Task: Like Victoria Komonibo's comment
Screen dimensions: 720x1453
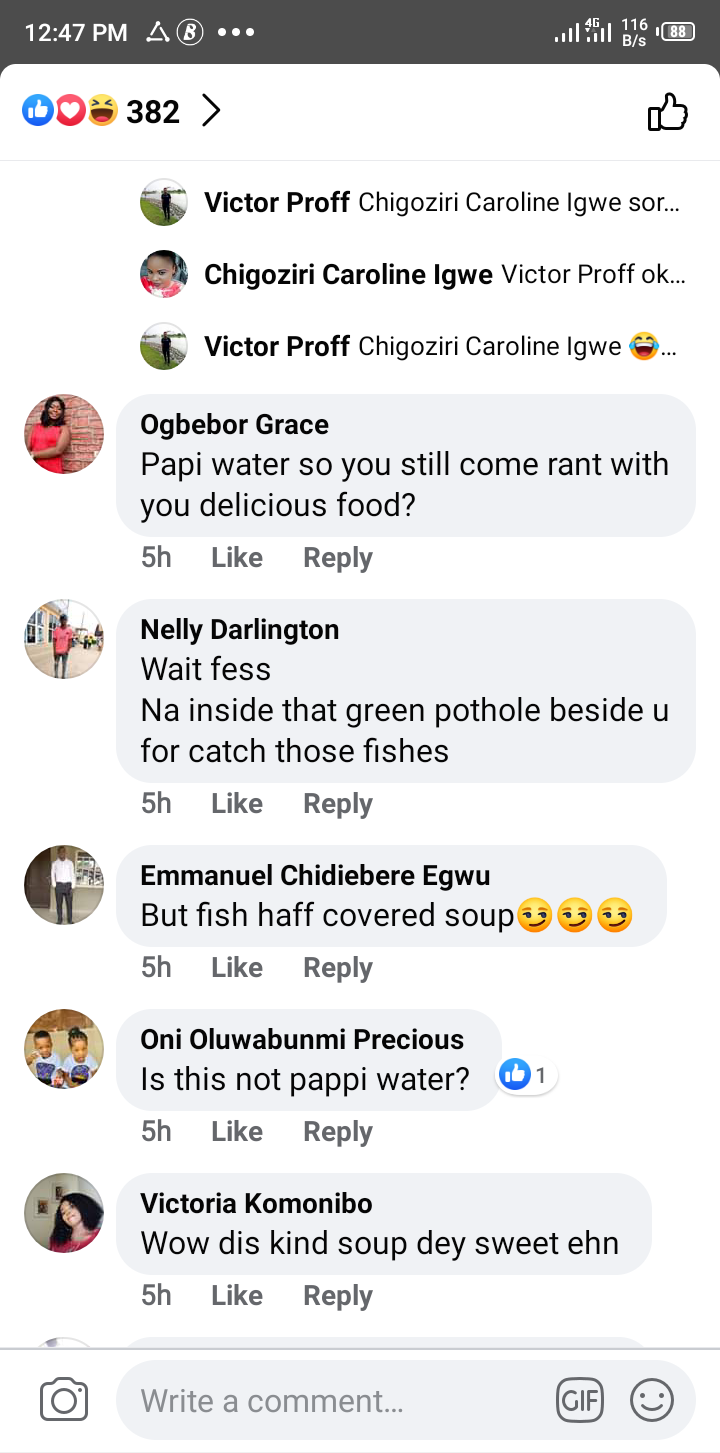Action: 237,1296
